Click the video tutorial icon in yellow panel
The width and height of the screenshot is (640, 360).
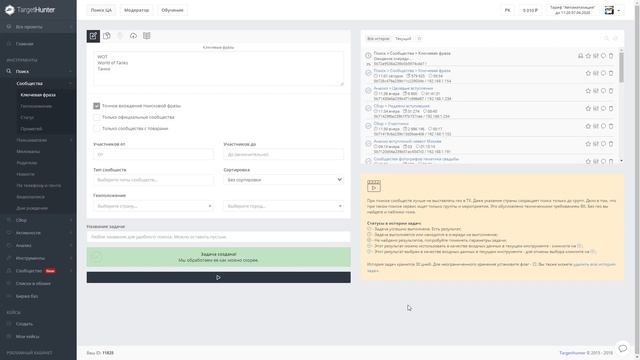(373, 186)
